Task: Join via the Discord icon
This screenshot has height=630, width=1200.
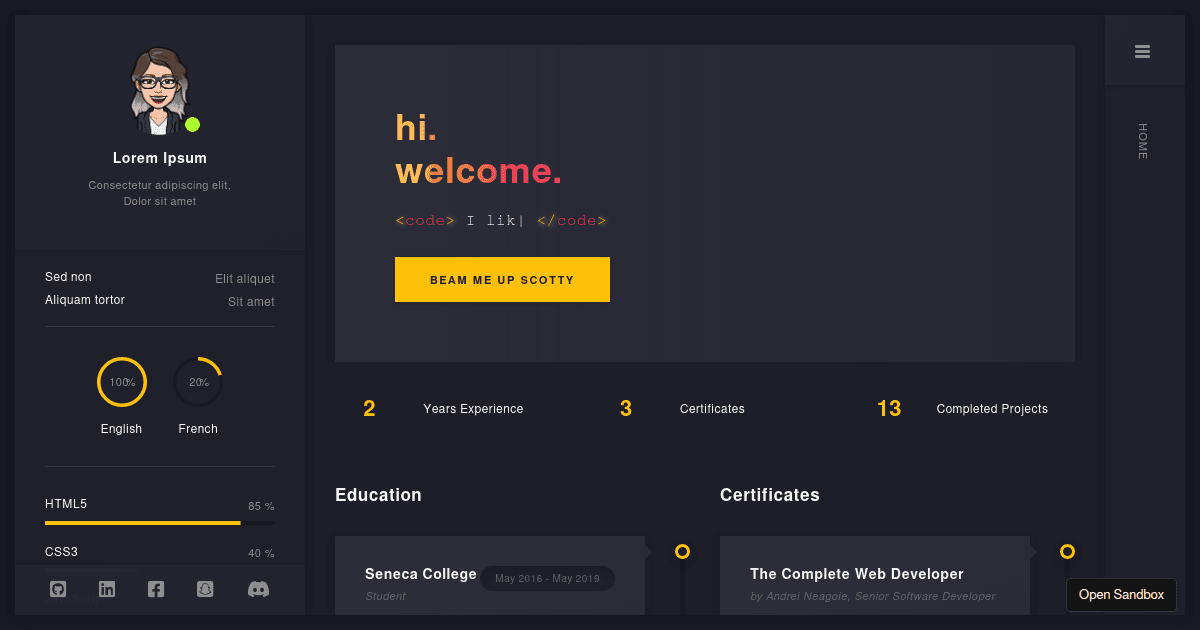Action: 258,589
